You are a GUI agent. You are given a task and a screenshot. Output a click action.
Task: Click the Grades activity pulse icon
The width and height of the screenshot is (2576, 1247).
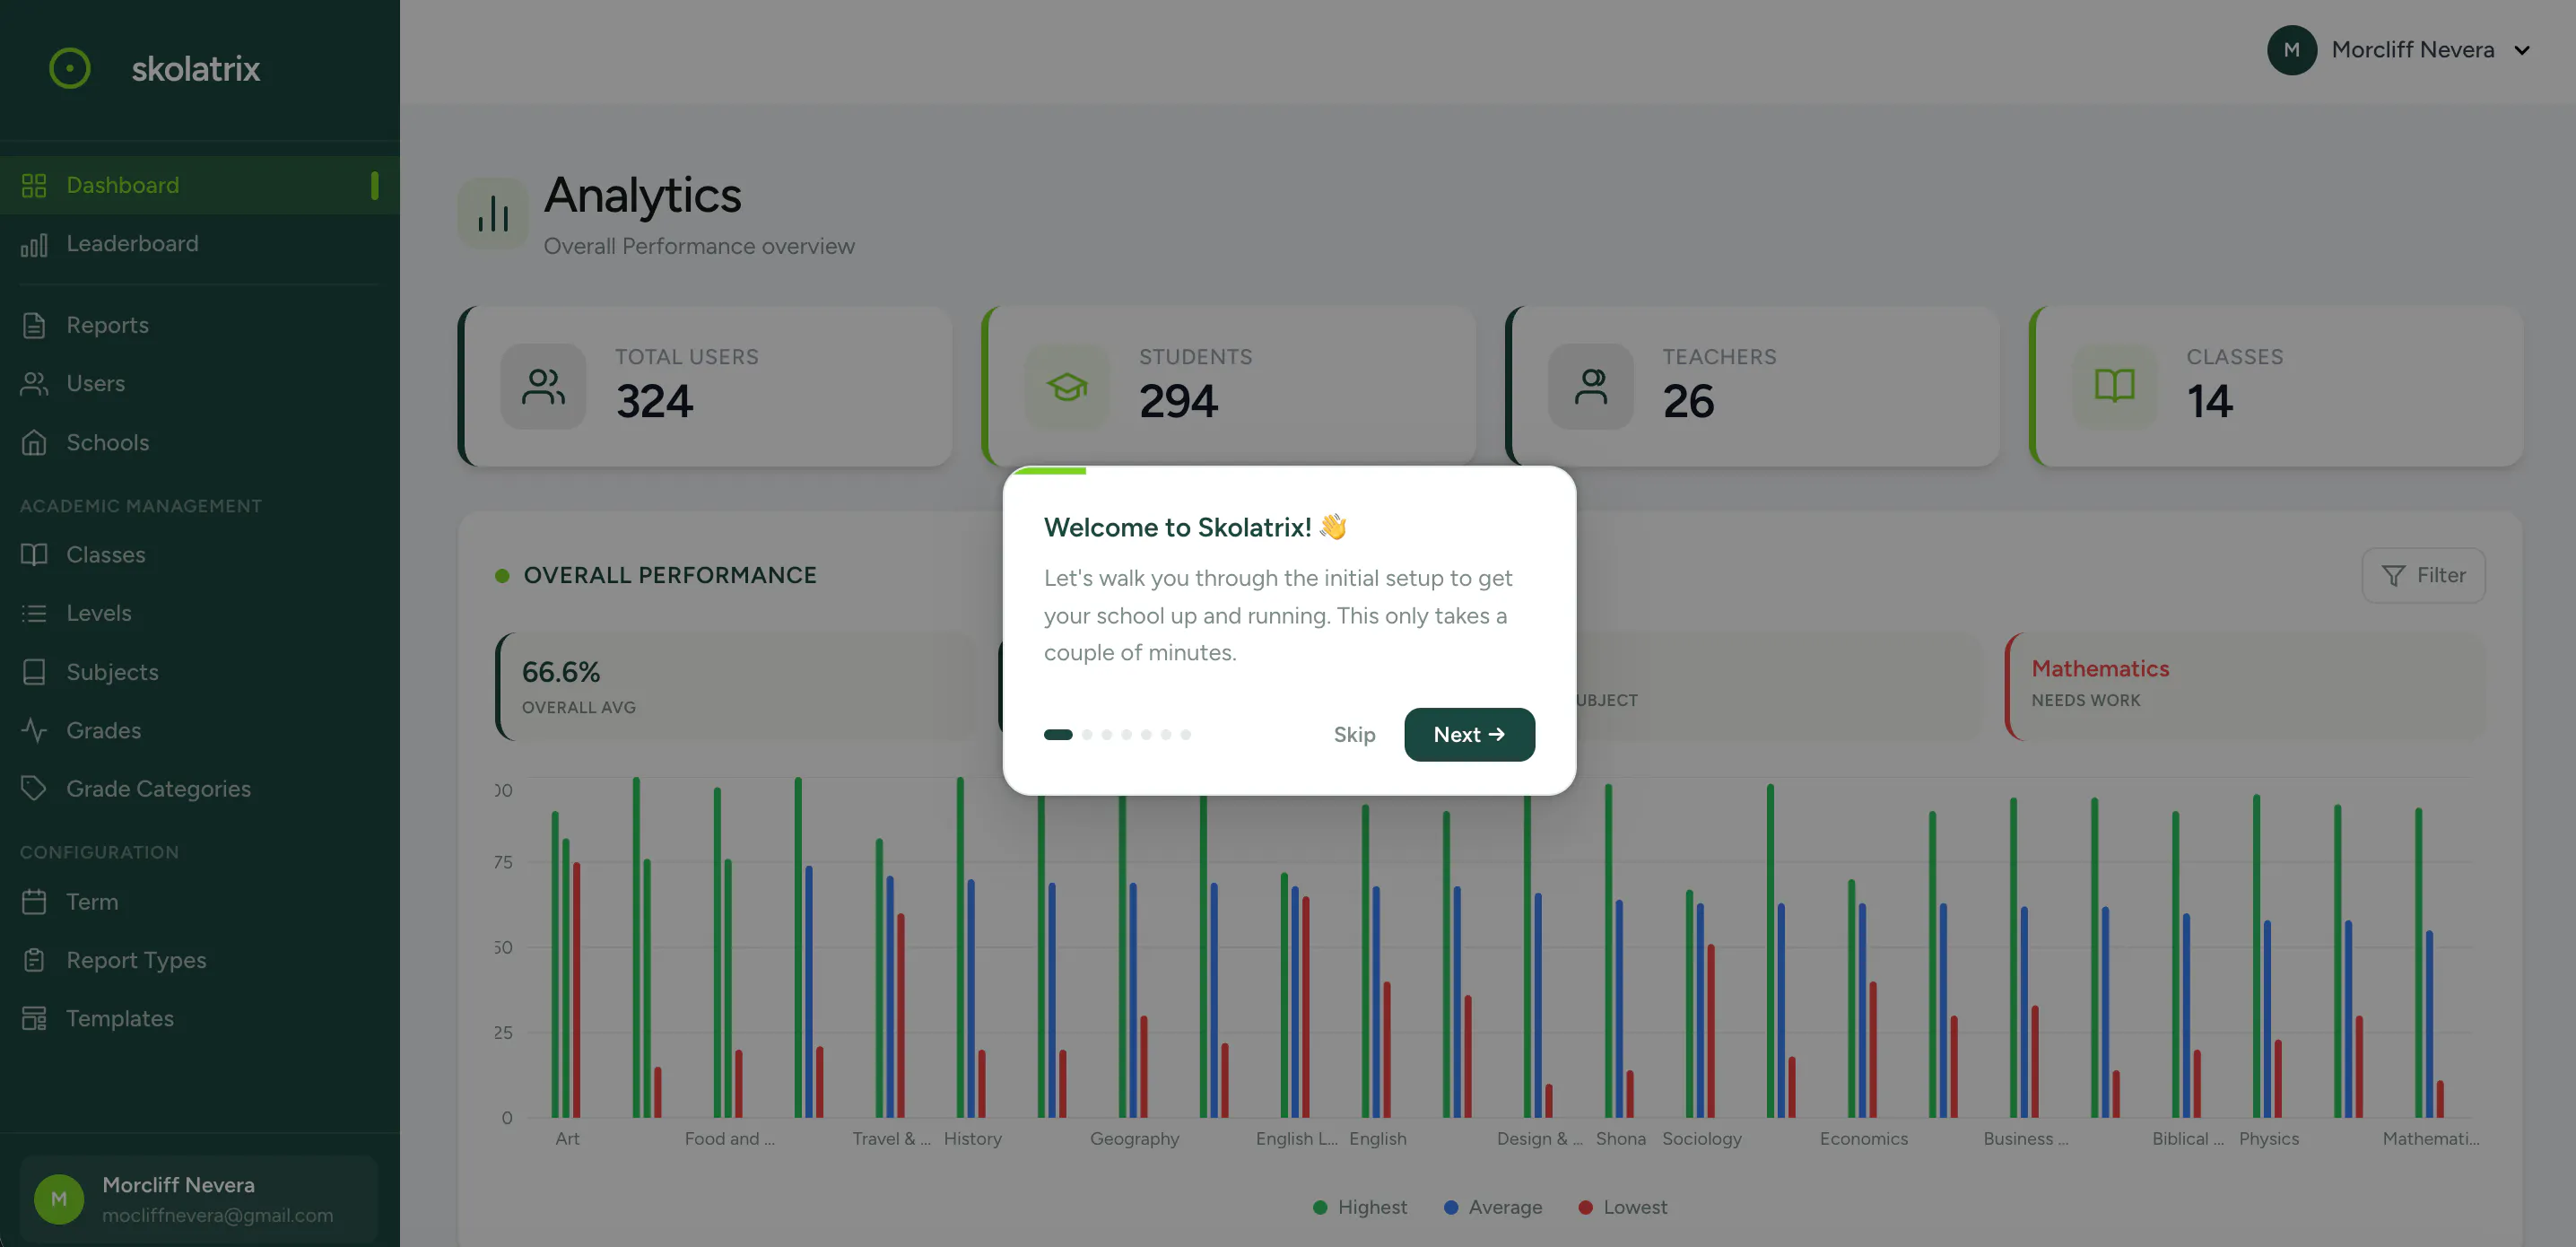(34, 730)
